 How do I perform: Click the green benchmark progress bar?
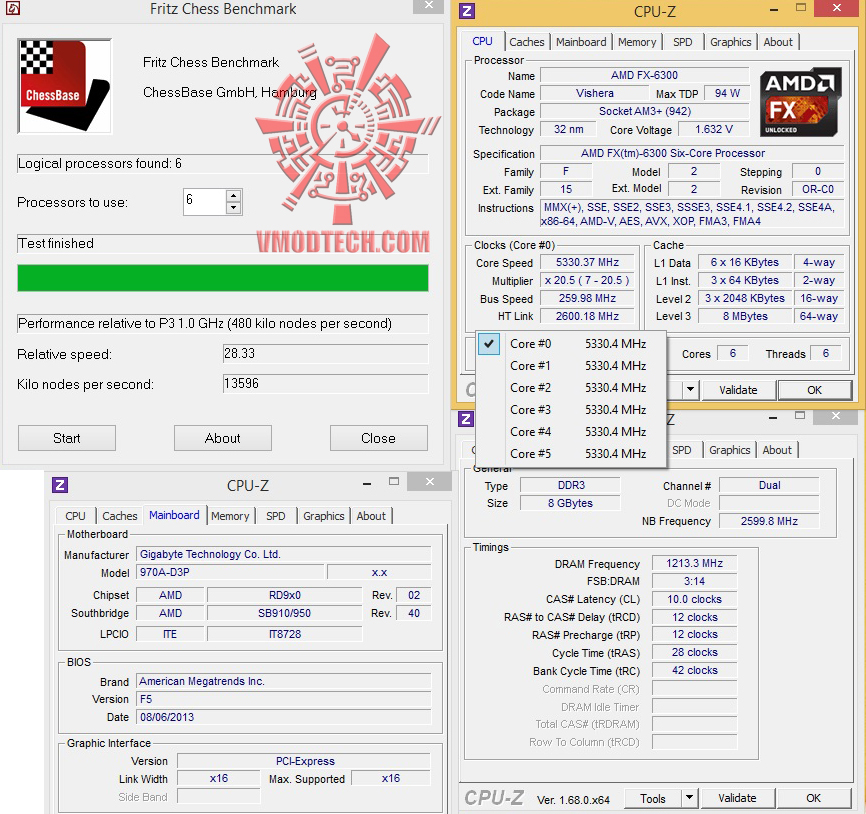(223, 278)
